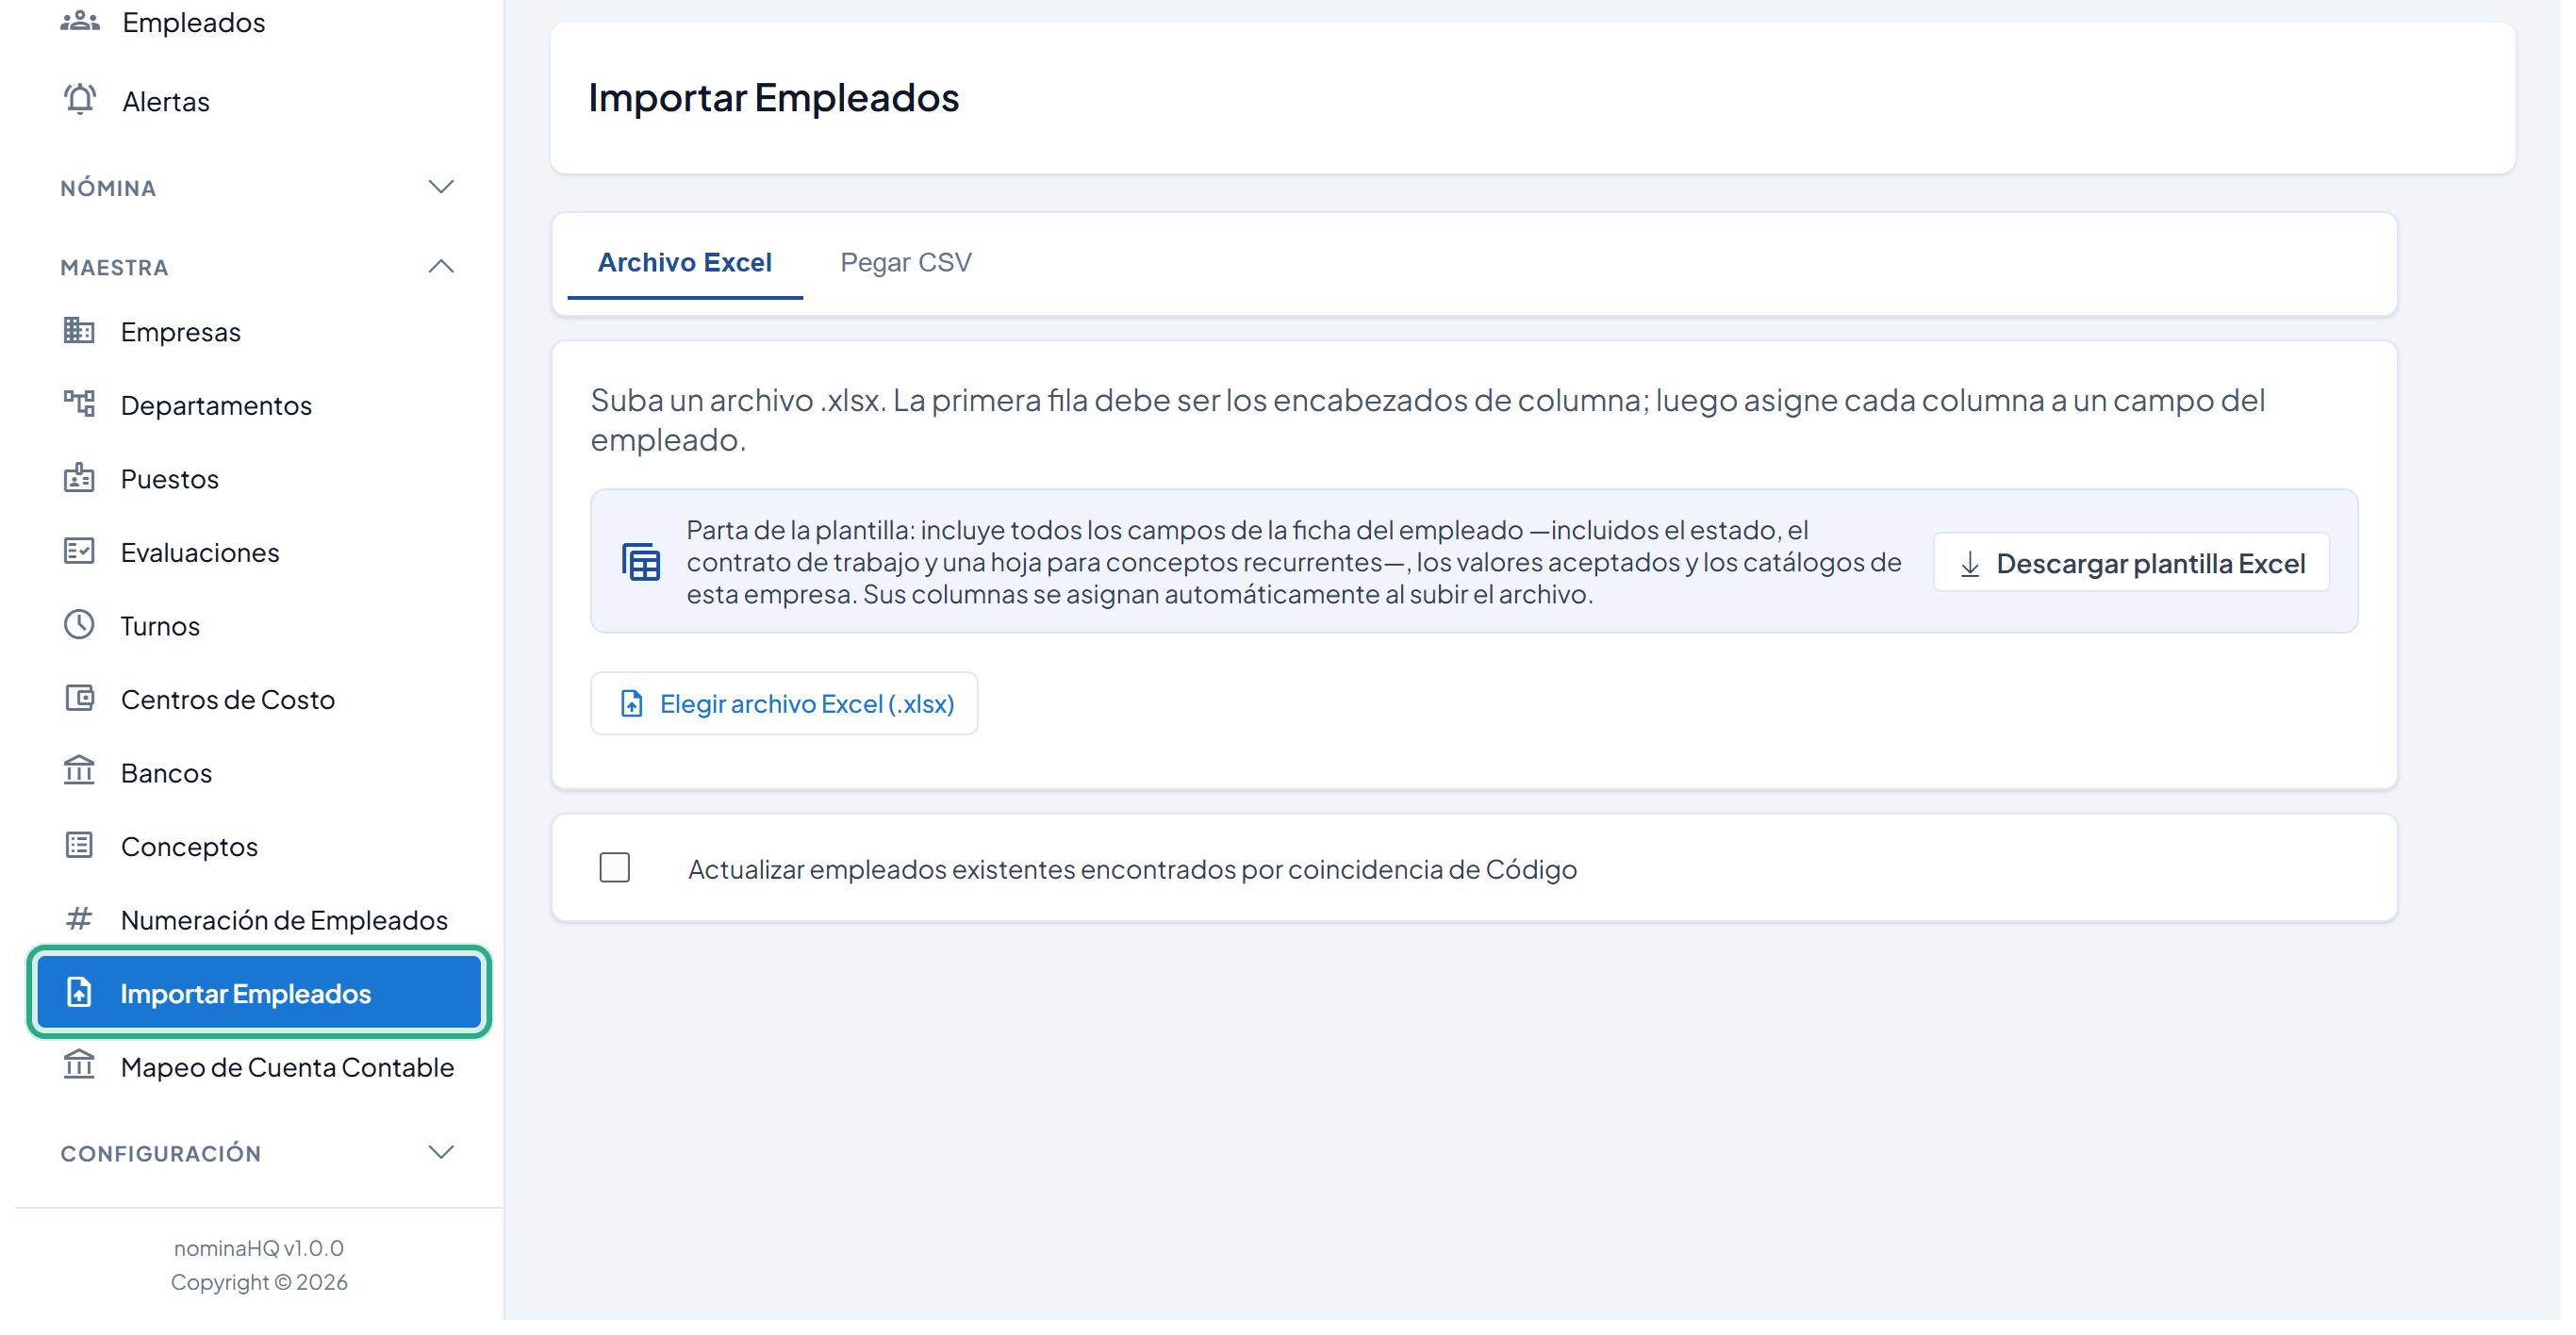Collapse the MAESTRA section chevron

[x=443, y=268]
